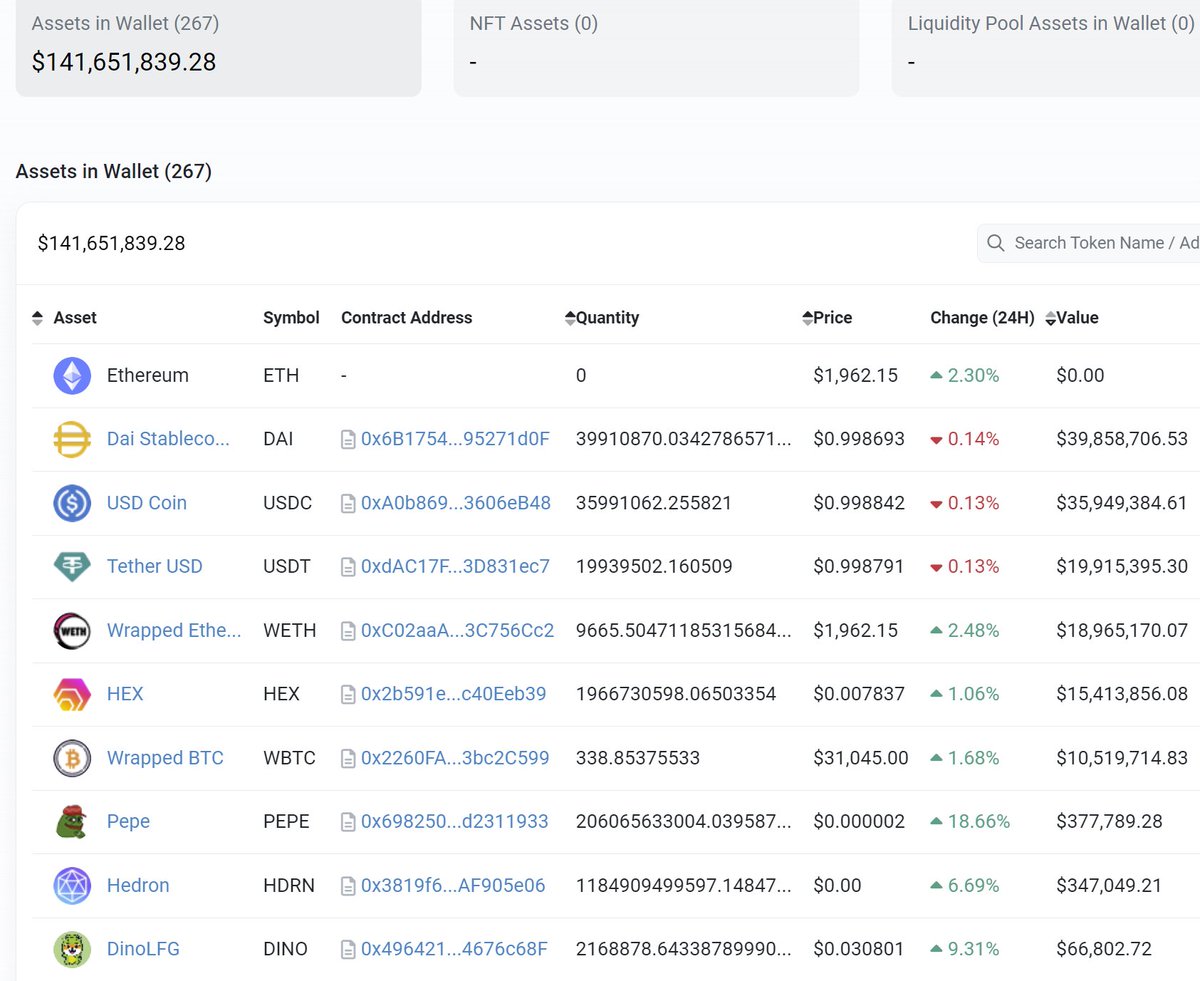
Task: Click the Contract Address column header
Action: (406, 318)
